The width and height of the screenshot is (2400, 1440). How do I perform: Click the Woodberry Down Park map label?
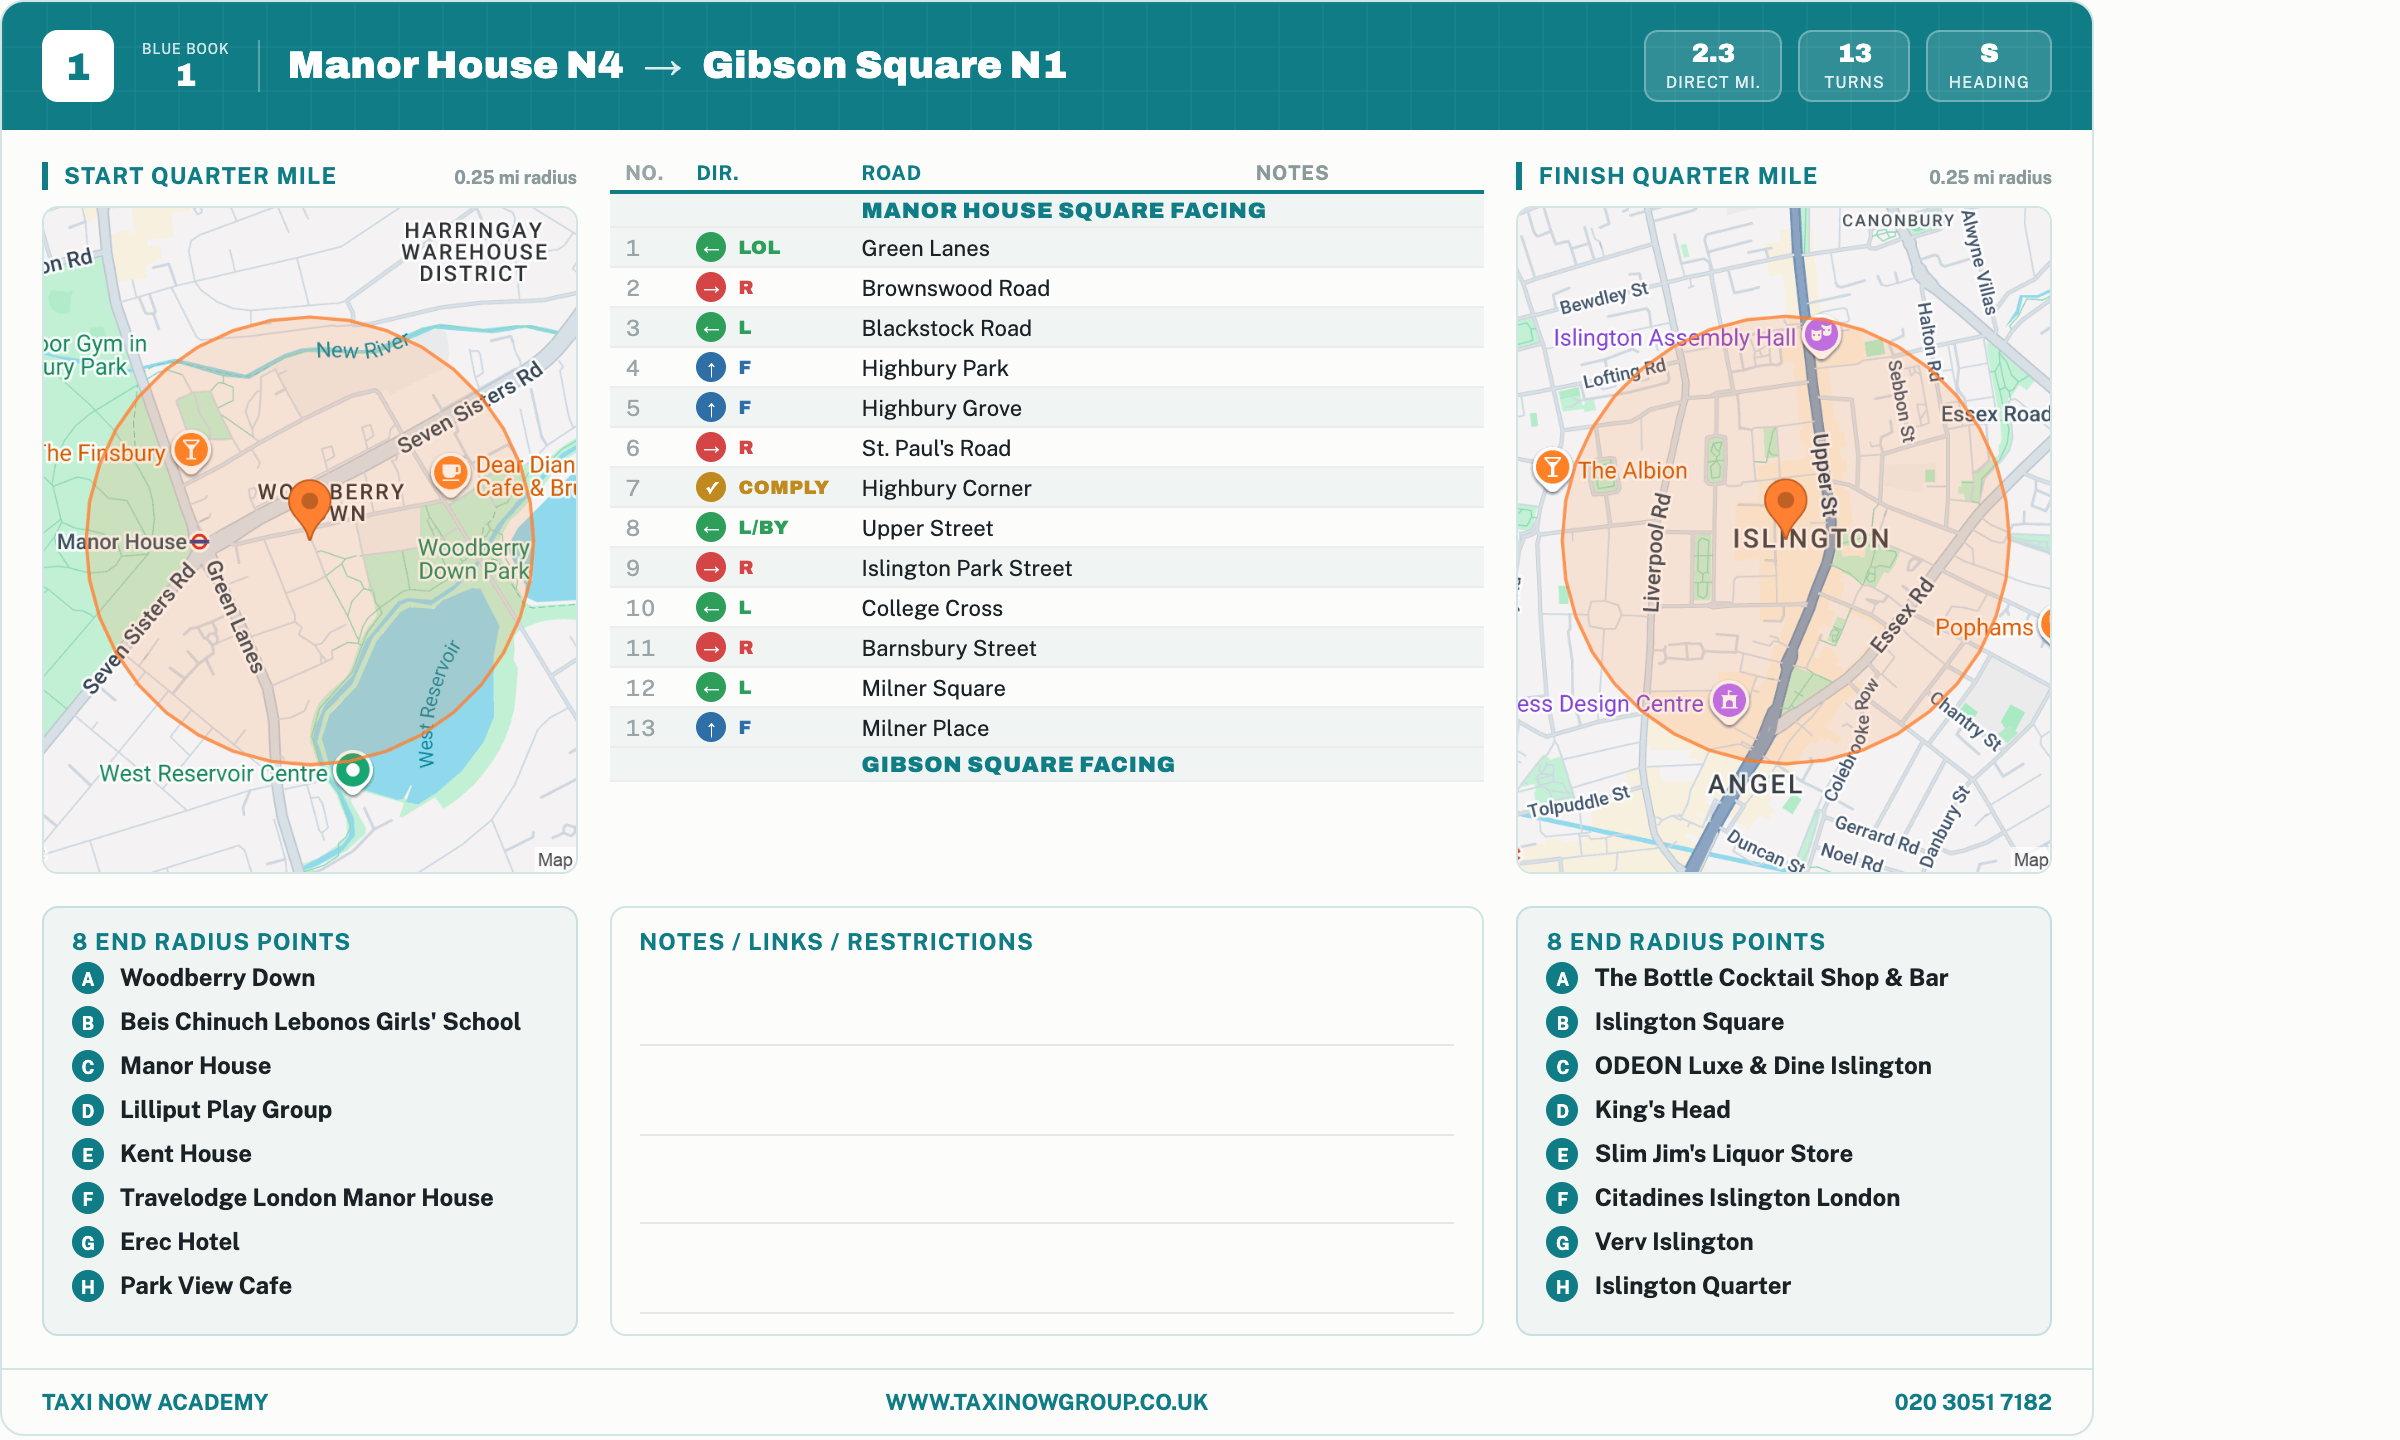click(x=473, y=559)
